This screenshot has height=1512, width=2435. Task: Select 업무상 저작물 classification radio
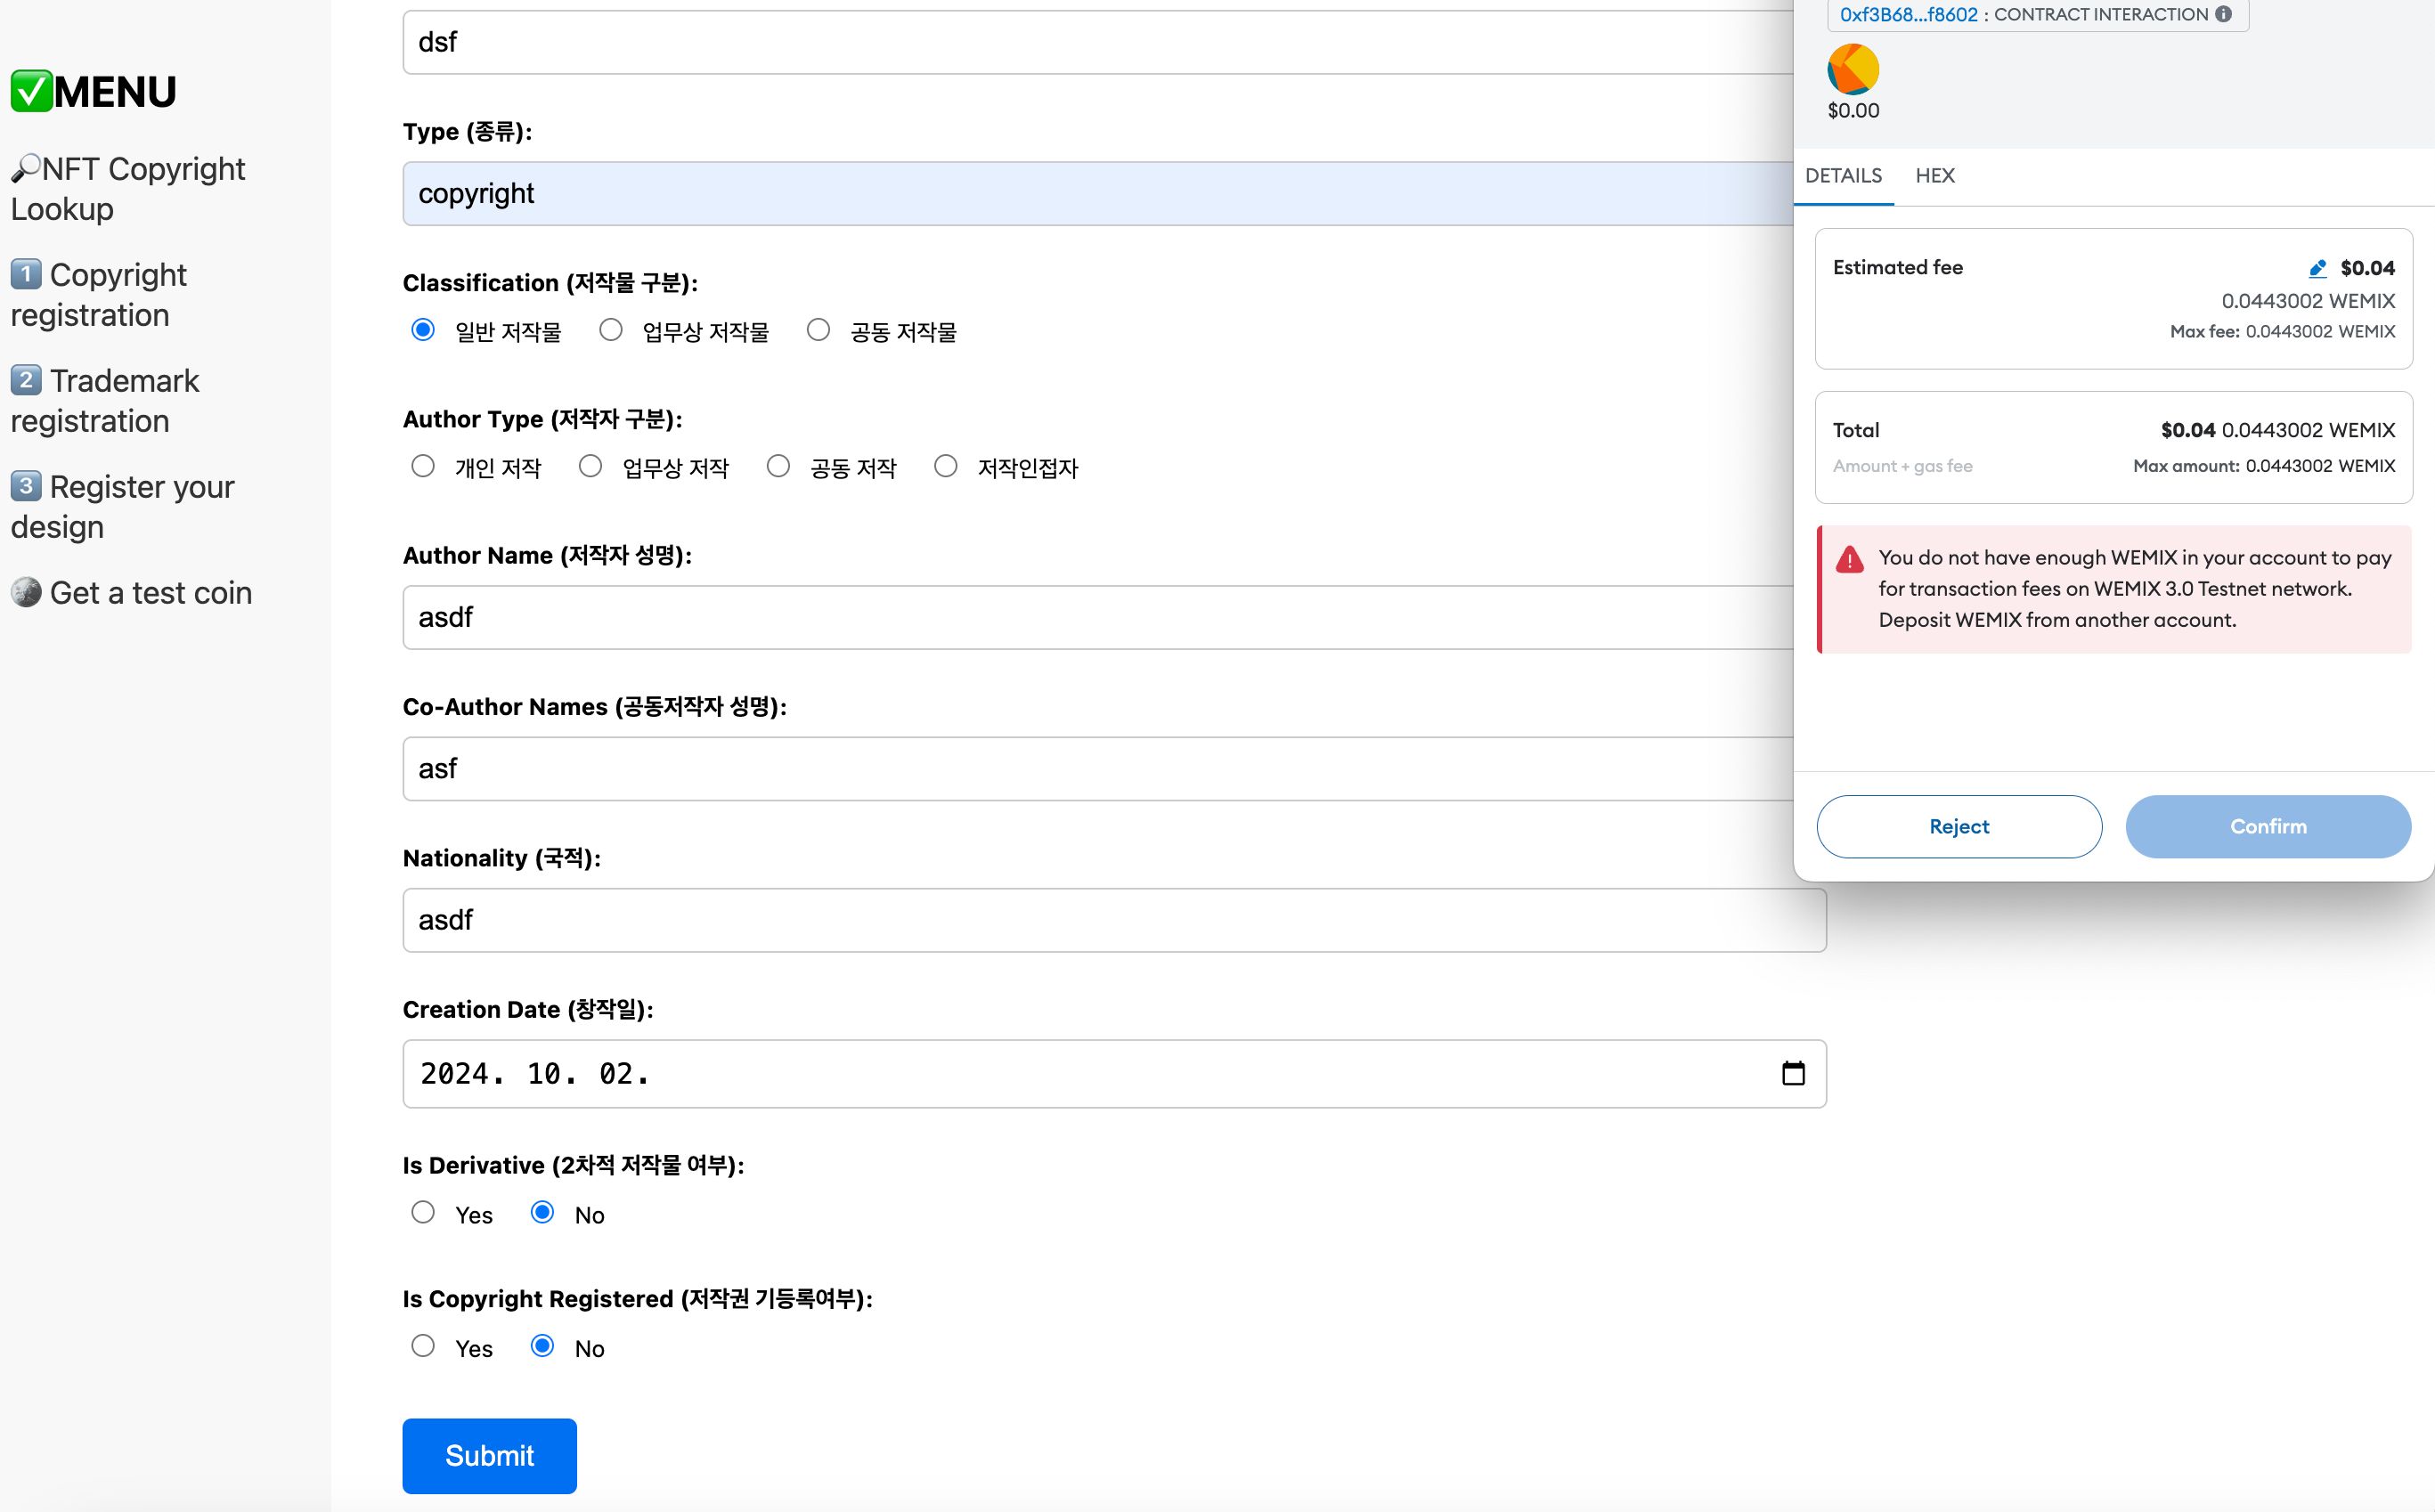611,330
